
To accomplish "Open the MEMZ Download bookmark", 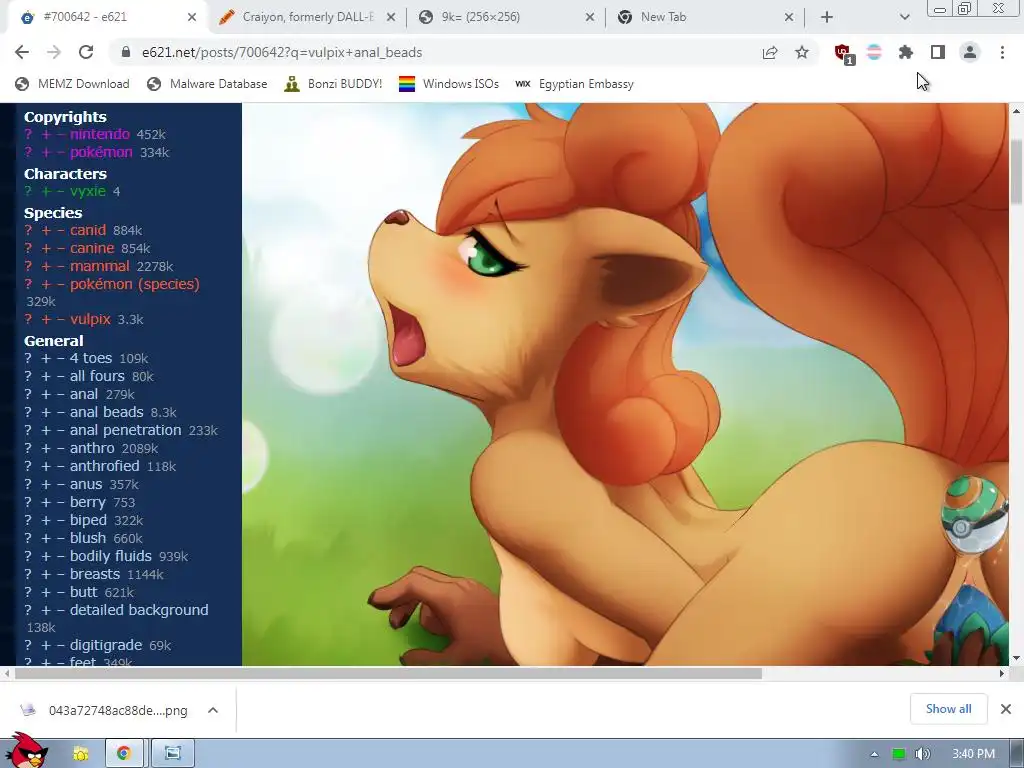I will pos(72,84).
